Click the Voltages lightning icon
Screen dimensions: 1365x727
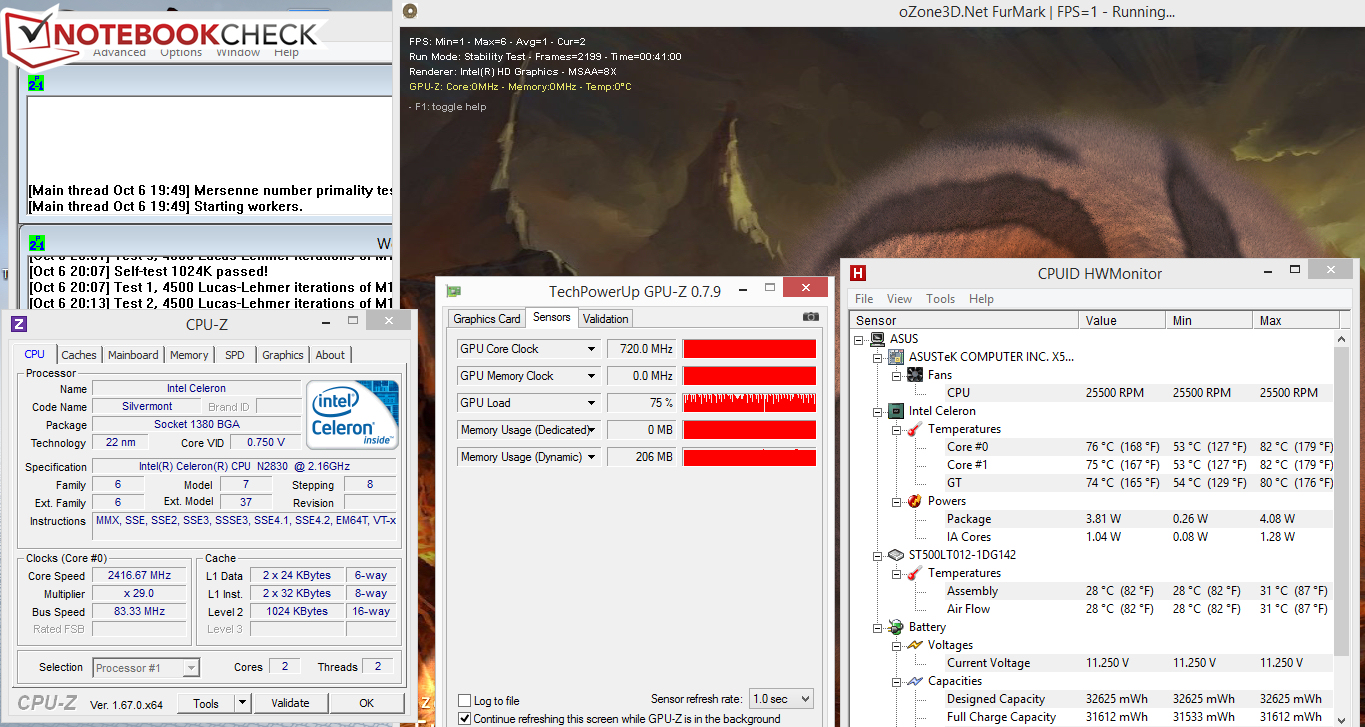tap(914, 645)
